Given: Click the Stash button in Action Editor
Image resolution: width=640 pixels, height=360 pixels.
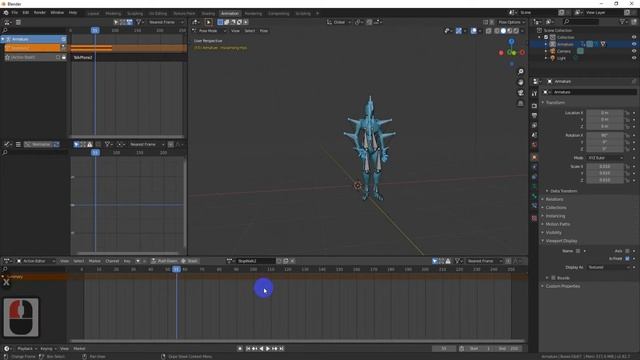Looking at the screenshot, I should click(x=190, y=261).
